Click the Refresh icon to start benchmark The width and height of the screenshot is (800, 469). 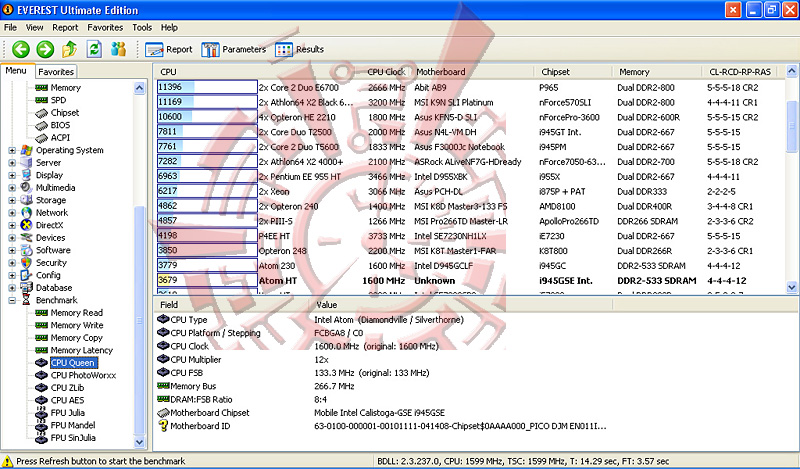tap(94, 50)
